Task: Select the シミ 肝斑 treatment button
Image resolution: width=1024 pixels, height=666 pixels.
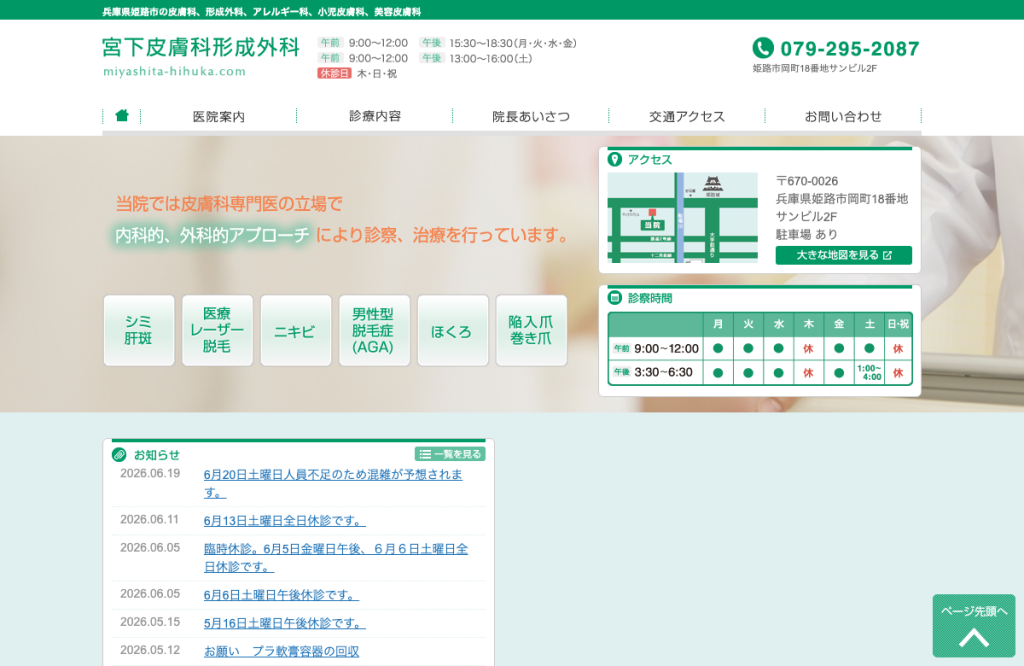Action: (x=139, y=330)
